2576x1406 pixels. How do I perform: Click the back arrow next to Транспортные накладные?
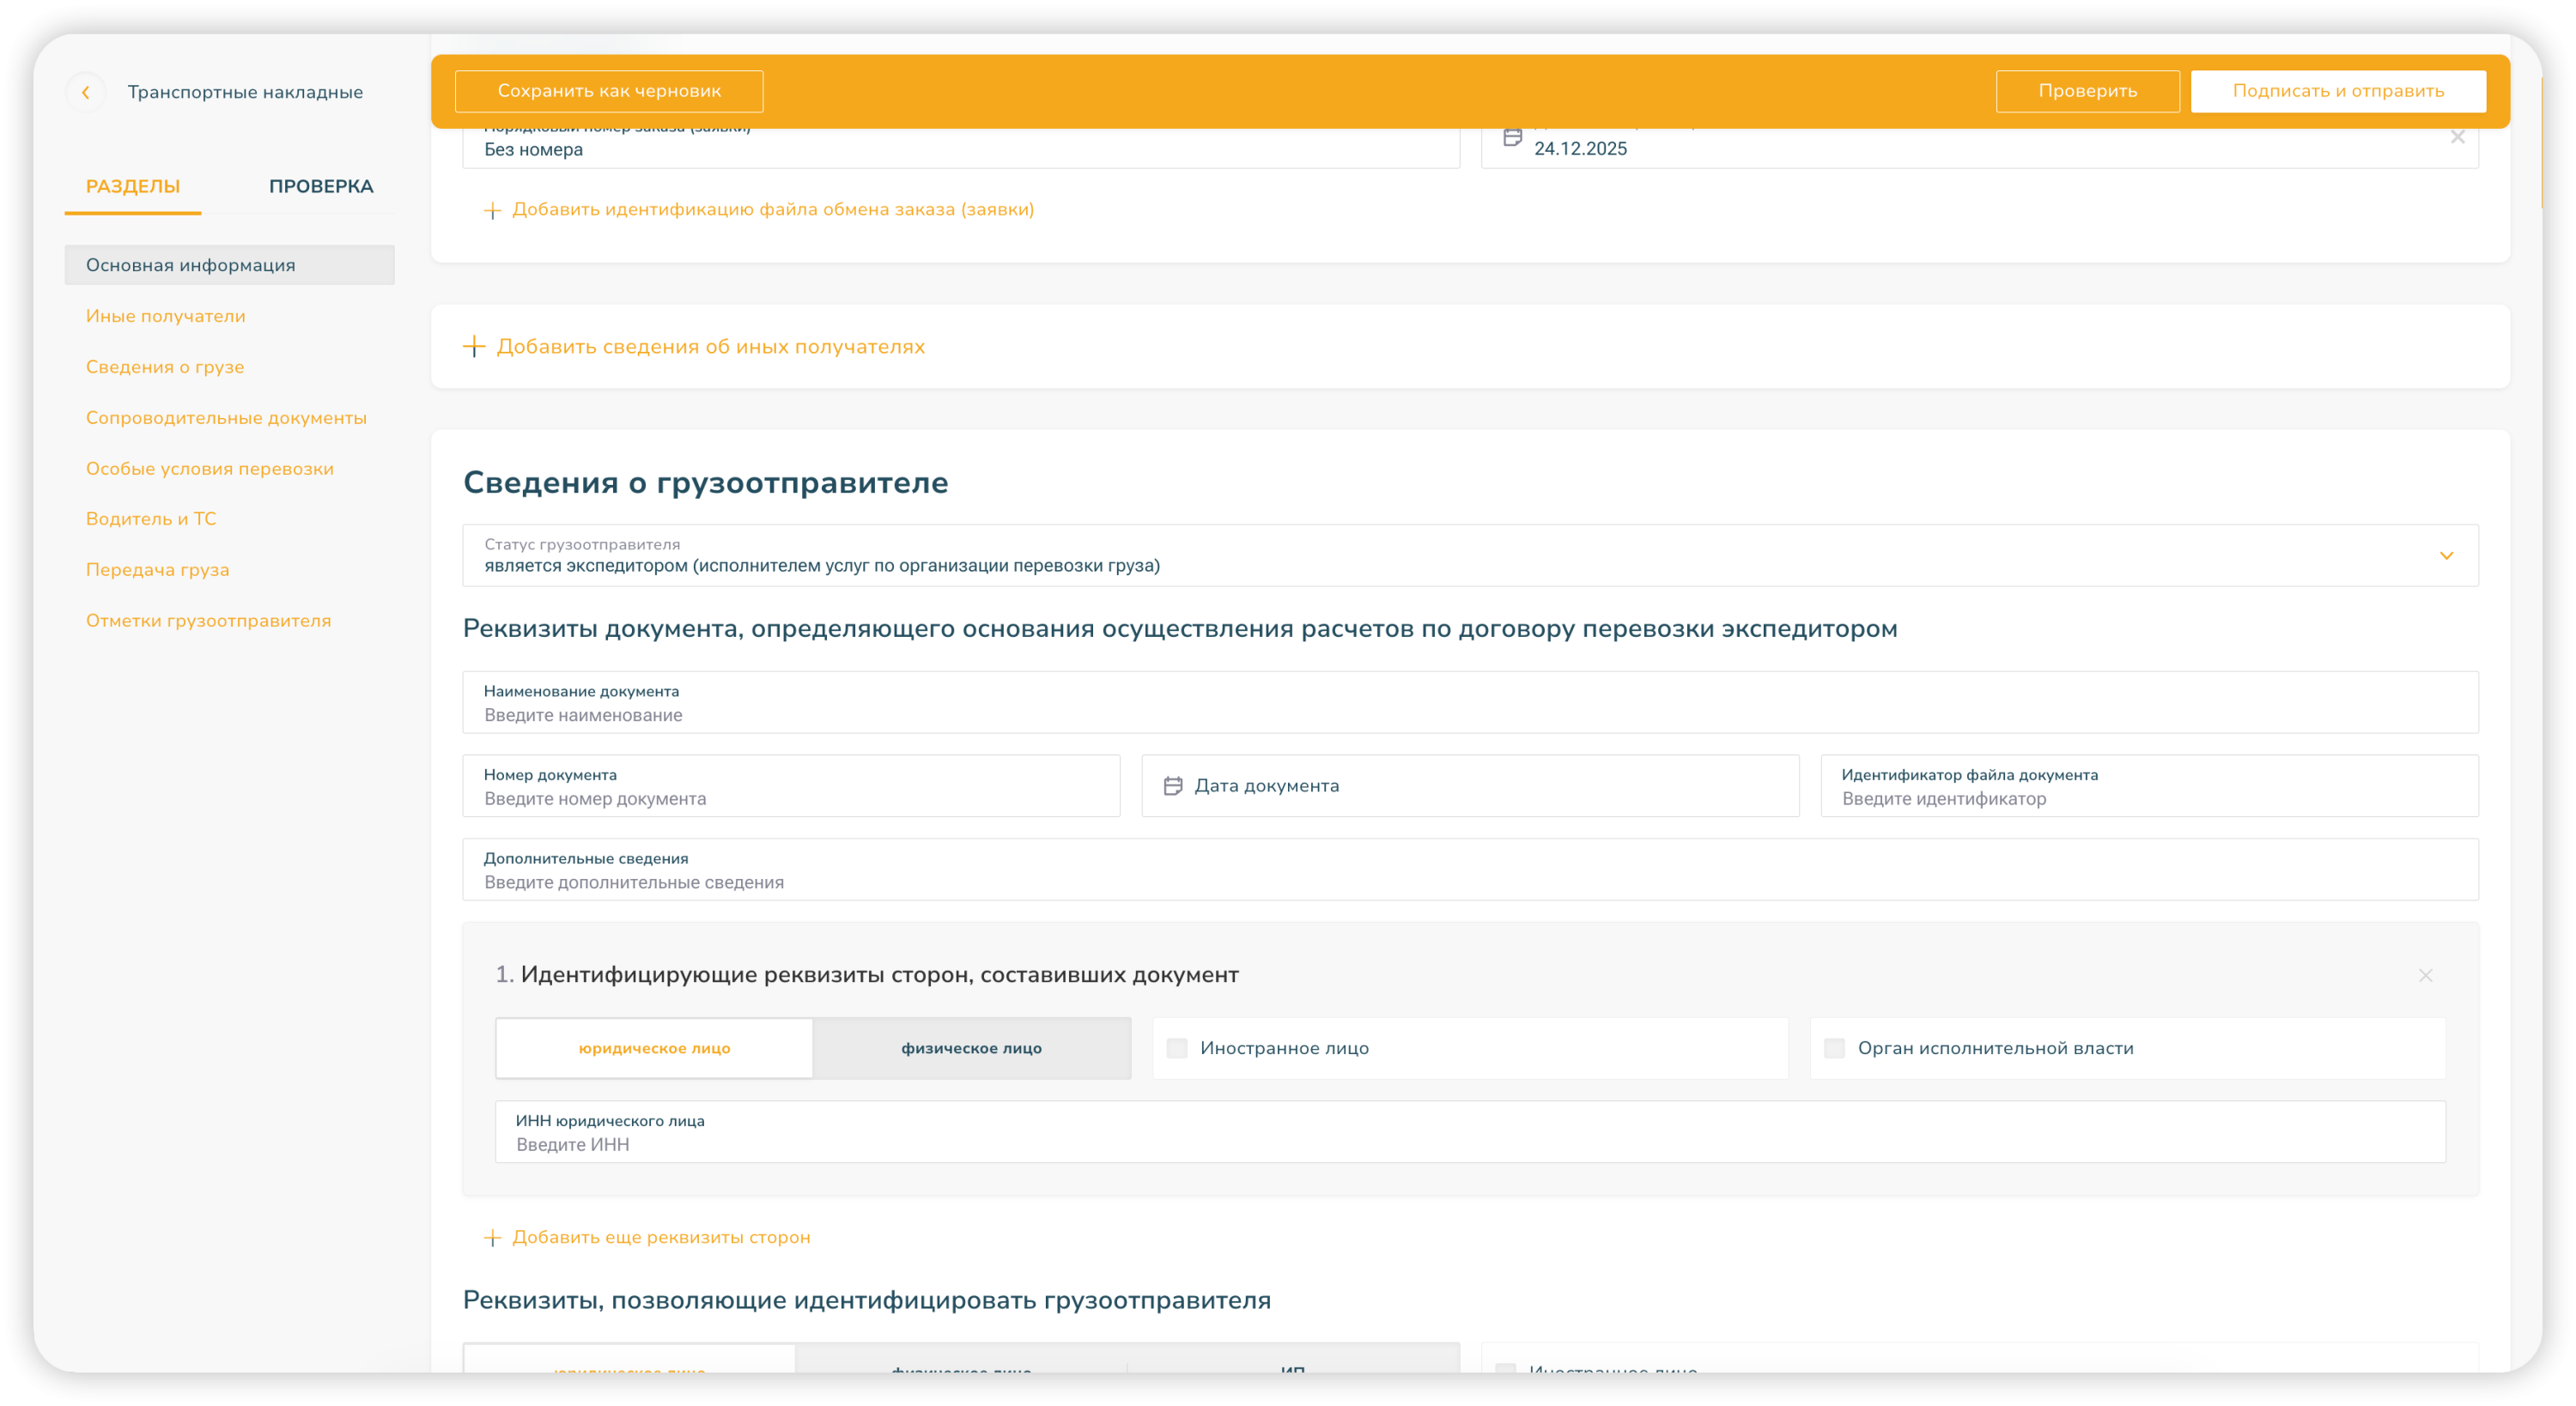(86, 92)
